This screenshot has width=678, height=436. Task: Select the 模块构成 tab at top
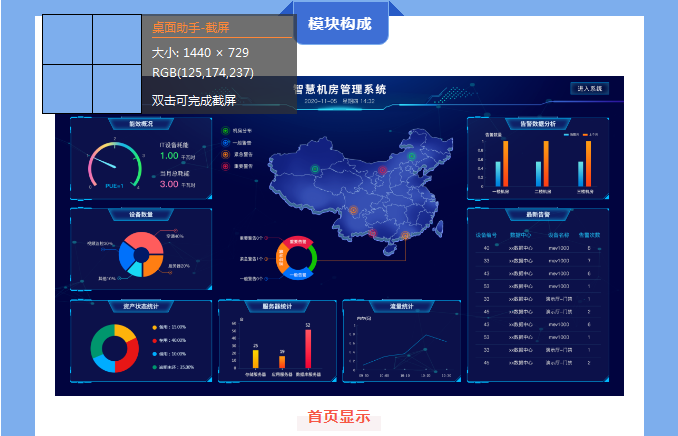pyautogui.click(x=339, y=23)
